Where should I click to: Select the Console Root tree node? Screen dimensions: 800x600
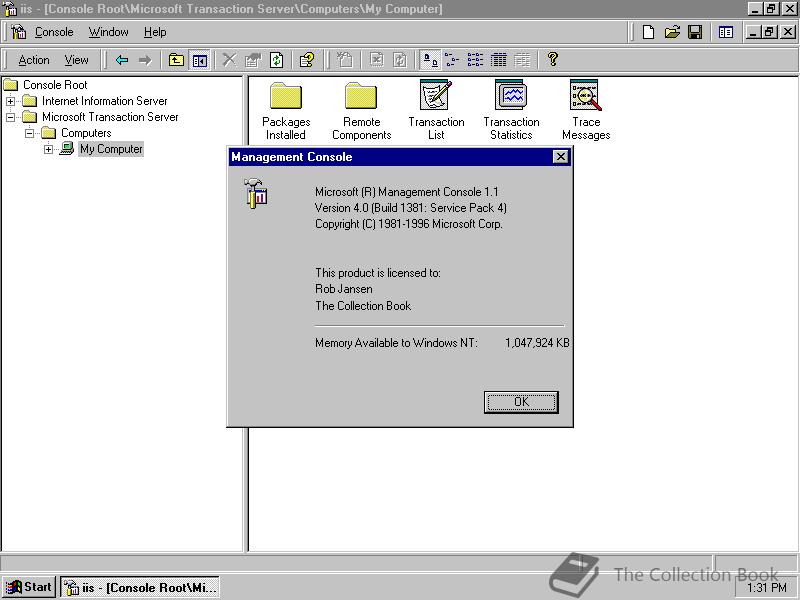point(55,85)
